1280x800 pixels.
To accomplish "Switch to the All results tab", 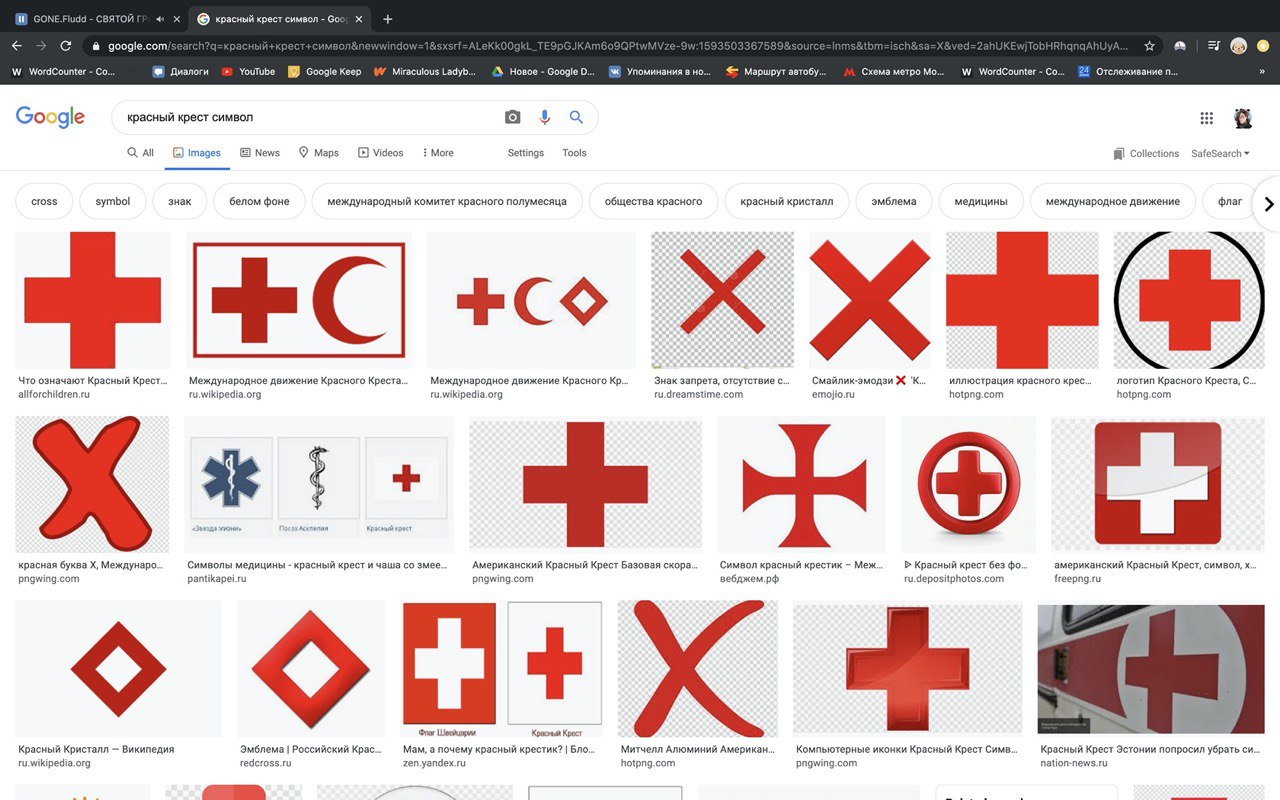I will click(140, 153).
